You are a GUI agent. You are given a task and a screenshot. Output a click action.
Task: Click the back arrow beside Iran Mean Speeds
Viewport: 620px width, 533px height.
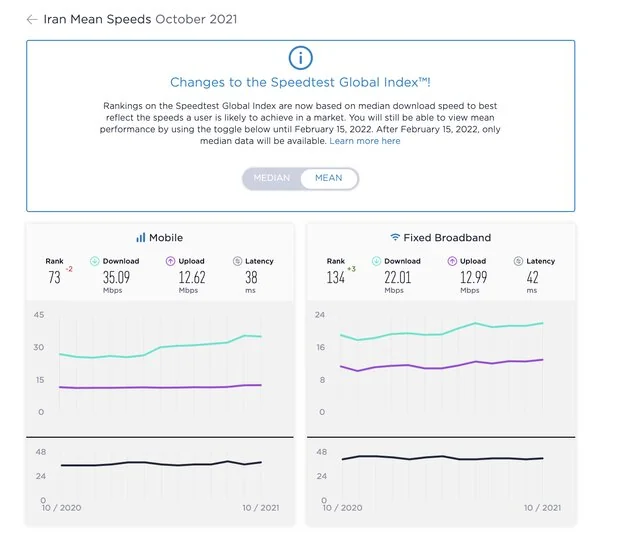(x=32, y=19)
